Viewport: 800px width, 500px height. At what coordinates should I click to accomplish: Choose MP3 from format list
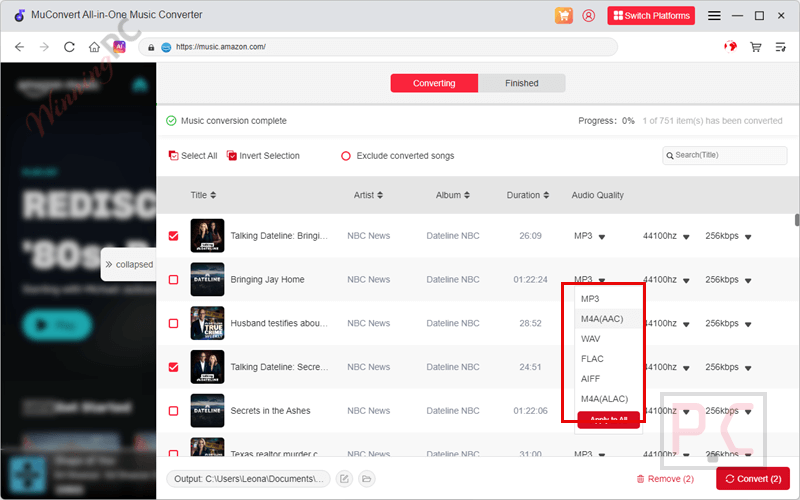pyautogui.click(x=608, y=299)
